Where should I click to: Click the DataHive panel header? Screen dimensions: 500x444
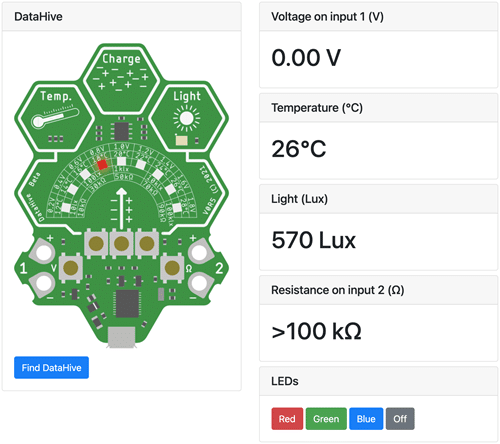pos(122,17)
